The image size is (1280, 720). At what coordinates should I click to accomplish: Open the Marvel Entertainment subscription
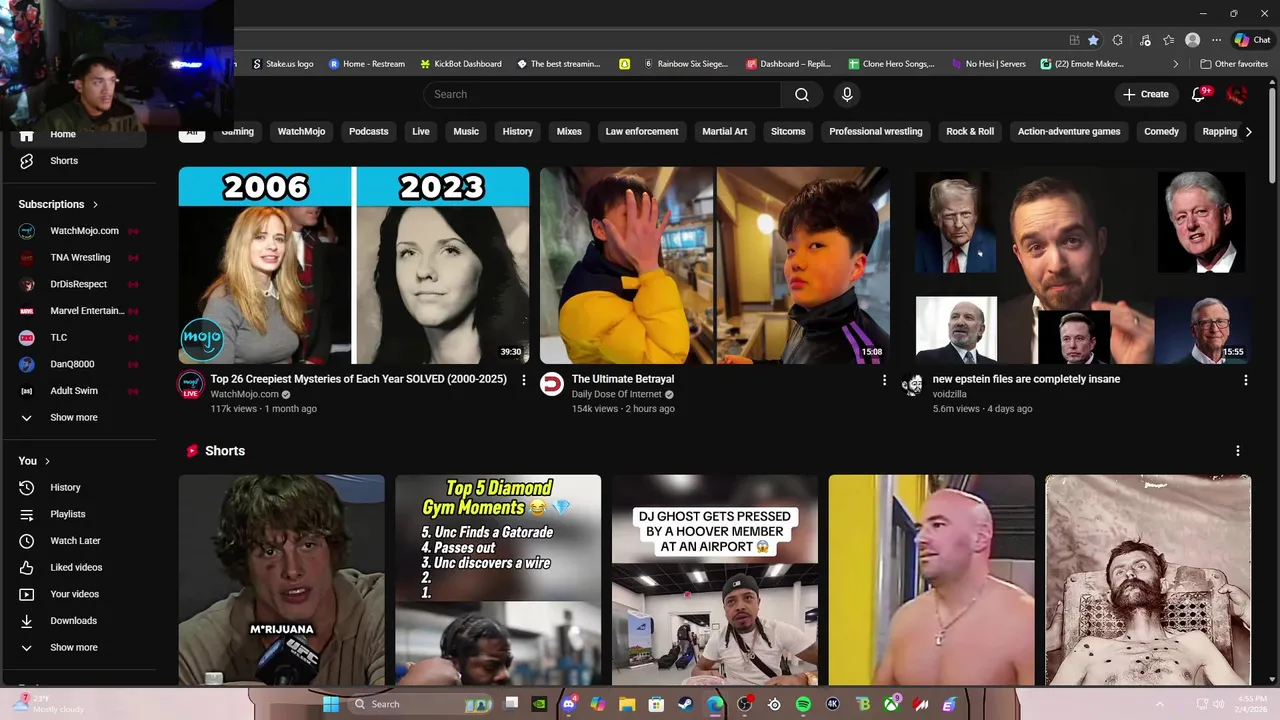pyautogui.click(x=78, y=311)
